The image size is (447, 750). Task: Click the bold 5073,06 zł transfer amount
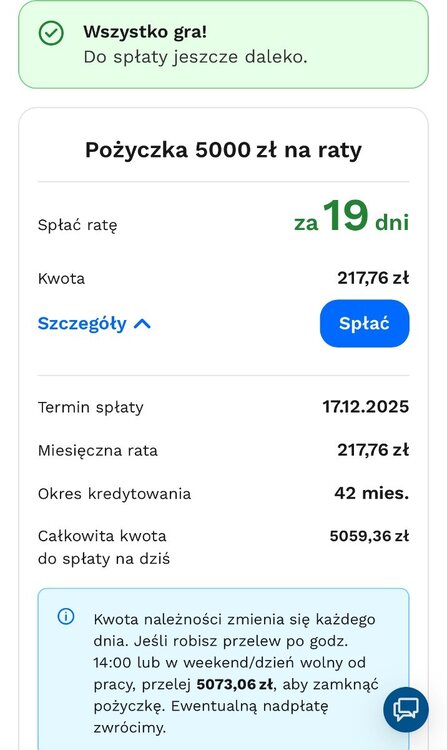(x=235, y=684)
